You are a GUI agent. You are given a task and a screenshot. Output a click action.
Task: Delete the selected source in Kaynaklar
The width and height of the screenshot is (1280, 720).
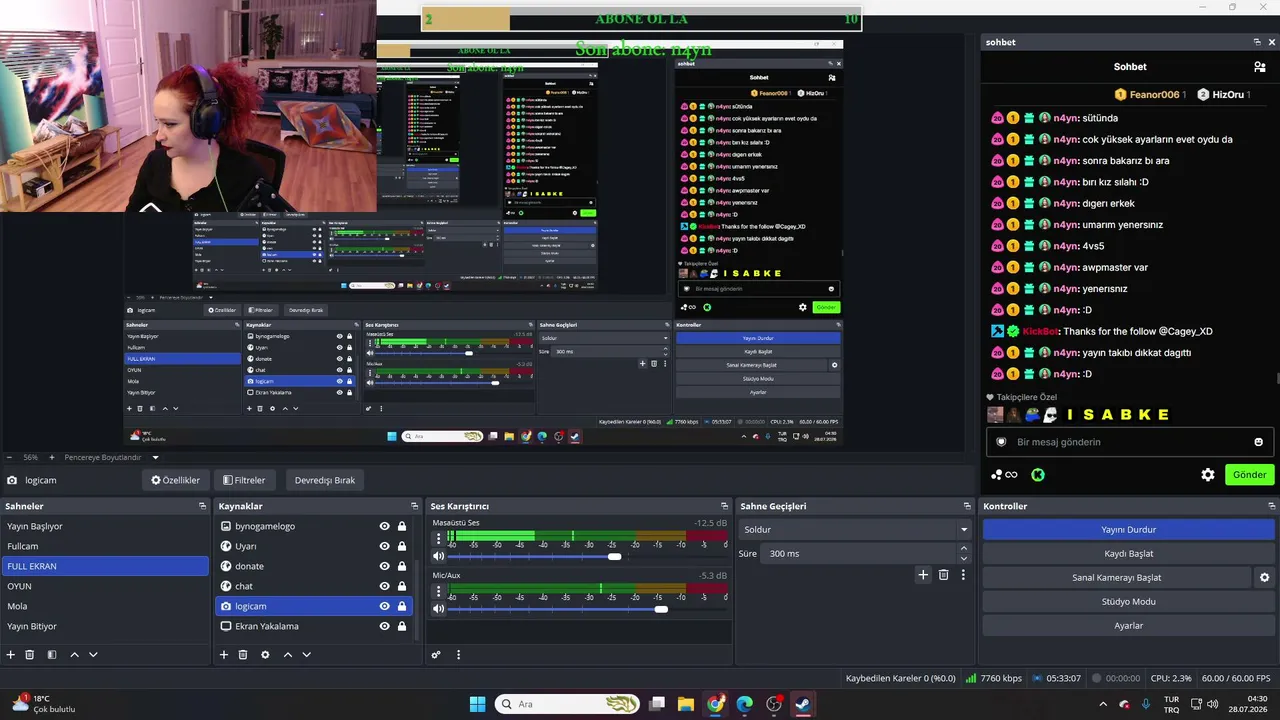point(243,655)
